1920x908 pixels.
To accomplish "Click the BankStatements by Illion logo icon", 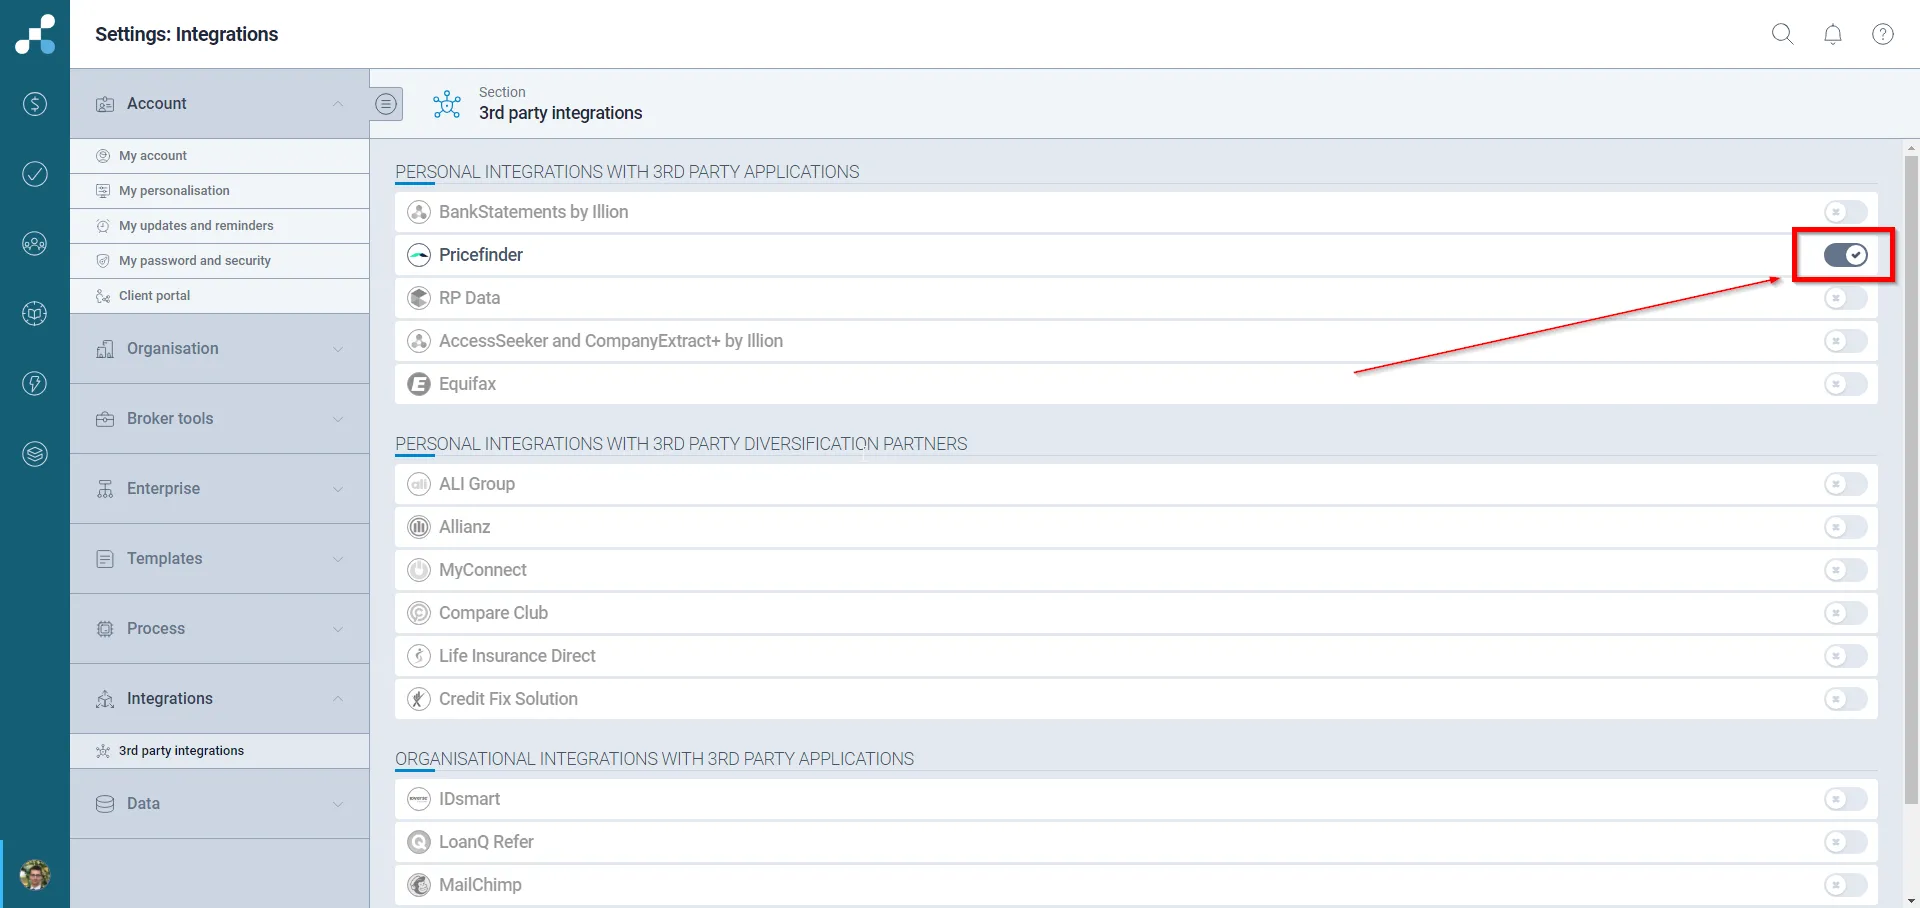I will point(419,212).
